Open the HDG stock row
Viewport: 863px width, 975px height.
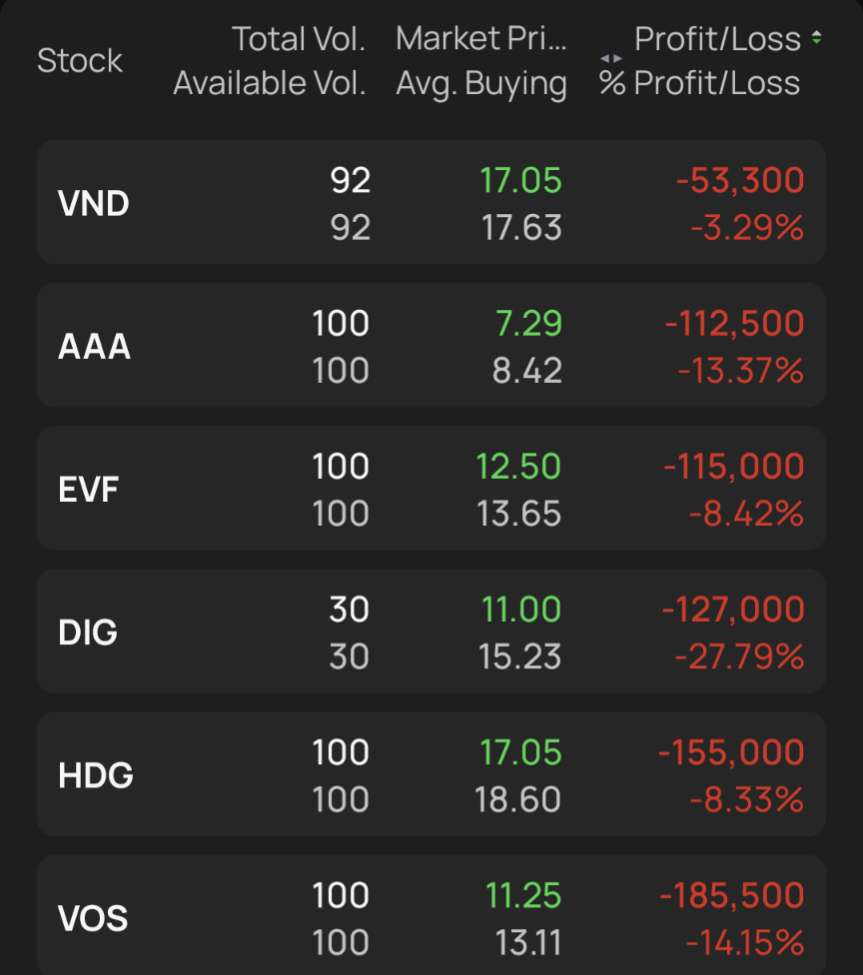(x=432, y=774)
